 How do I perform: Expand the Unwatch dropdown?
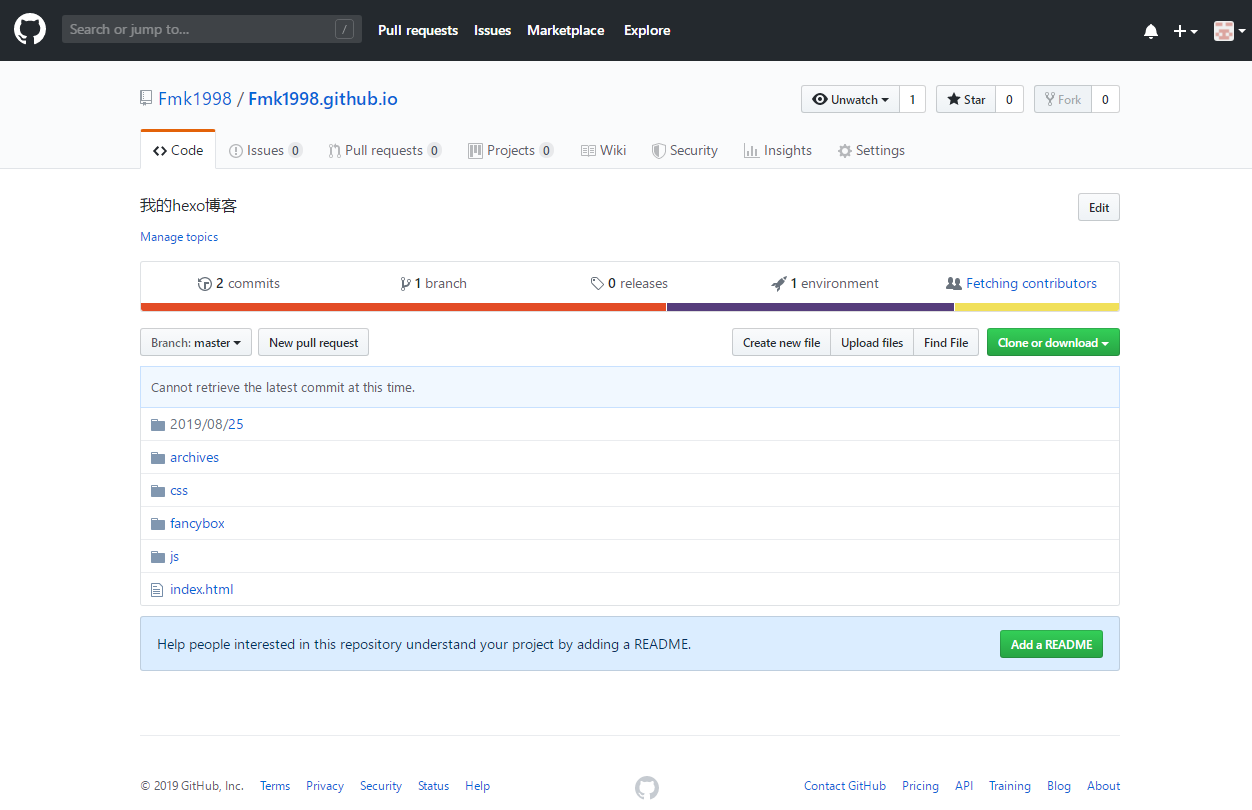click(850, 99)
